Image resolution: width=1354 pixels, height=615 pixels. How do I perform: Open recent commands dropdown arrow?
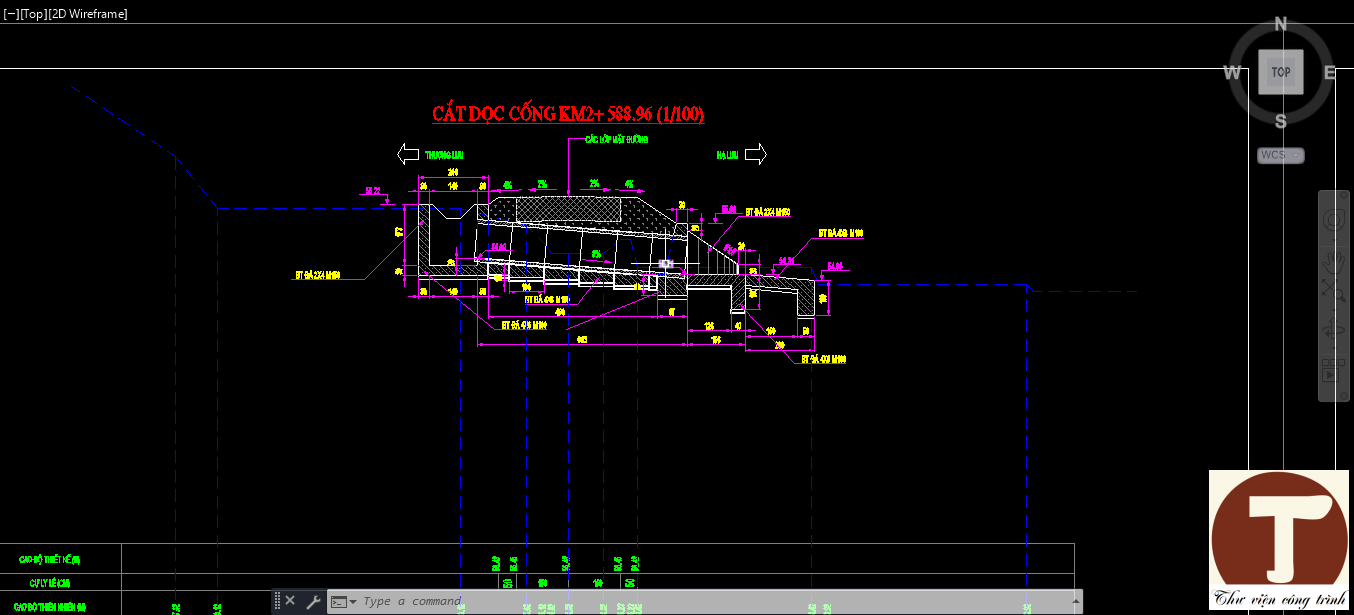353,602
